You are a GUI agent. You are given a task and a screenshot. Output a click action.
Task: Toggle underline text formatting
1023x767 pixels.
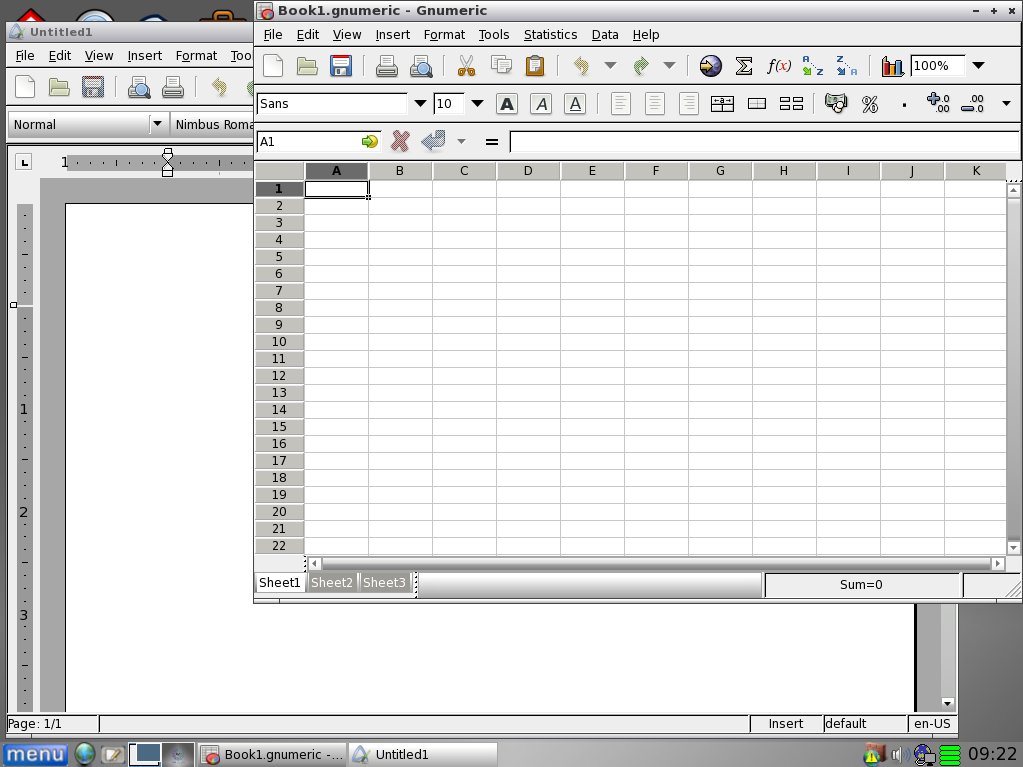click(575, 104)
